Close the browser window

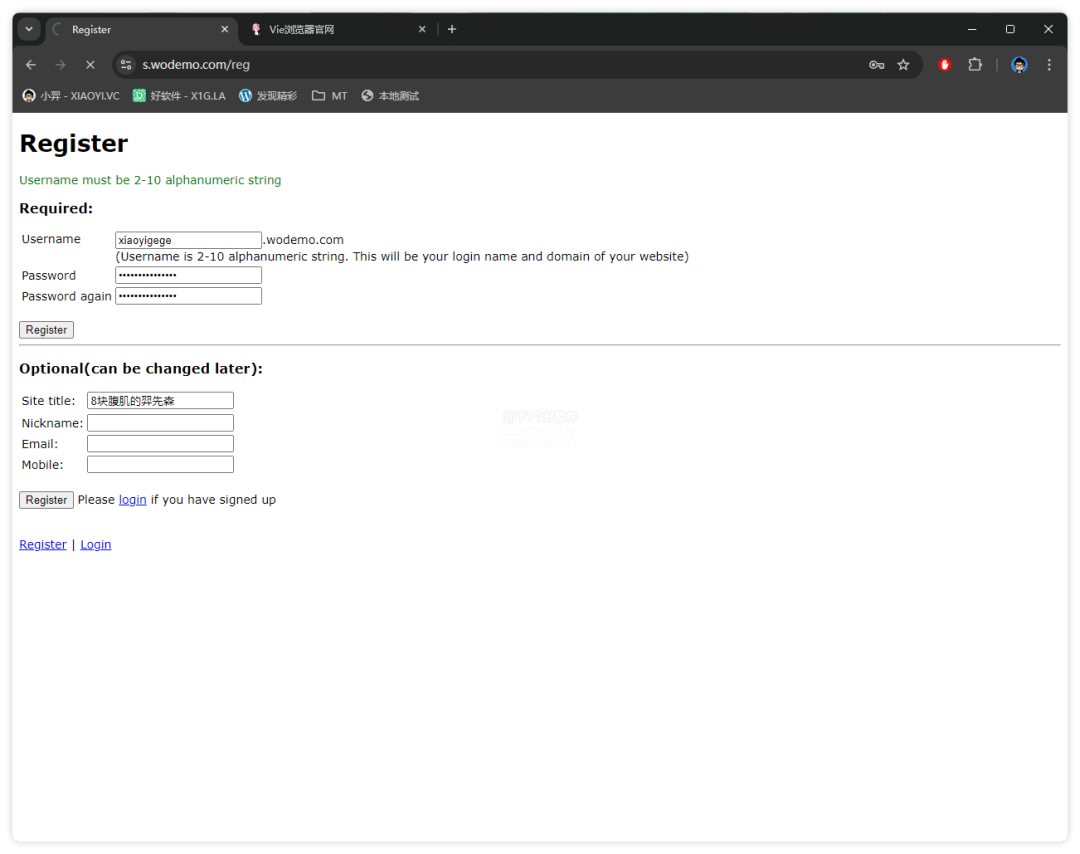(1048, 29)
